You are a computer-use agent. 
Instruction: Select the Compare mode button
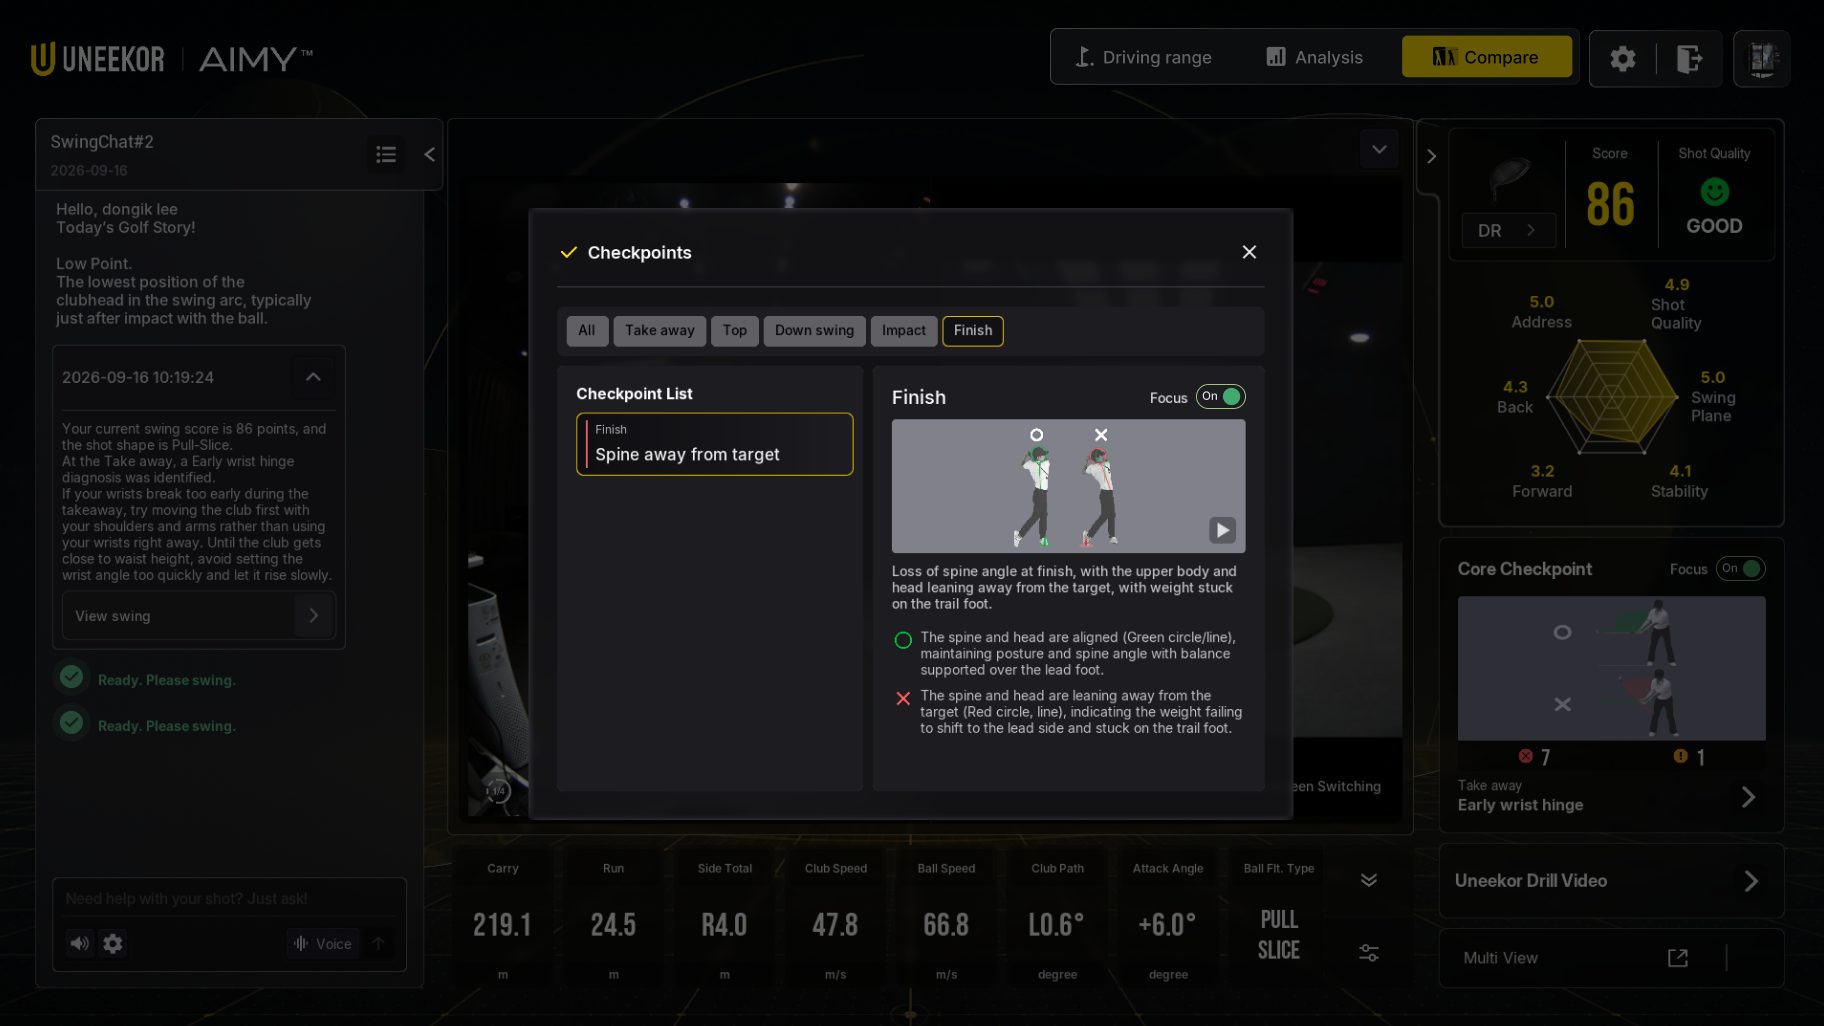(1486, 57)
